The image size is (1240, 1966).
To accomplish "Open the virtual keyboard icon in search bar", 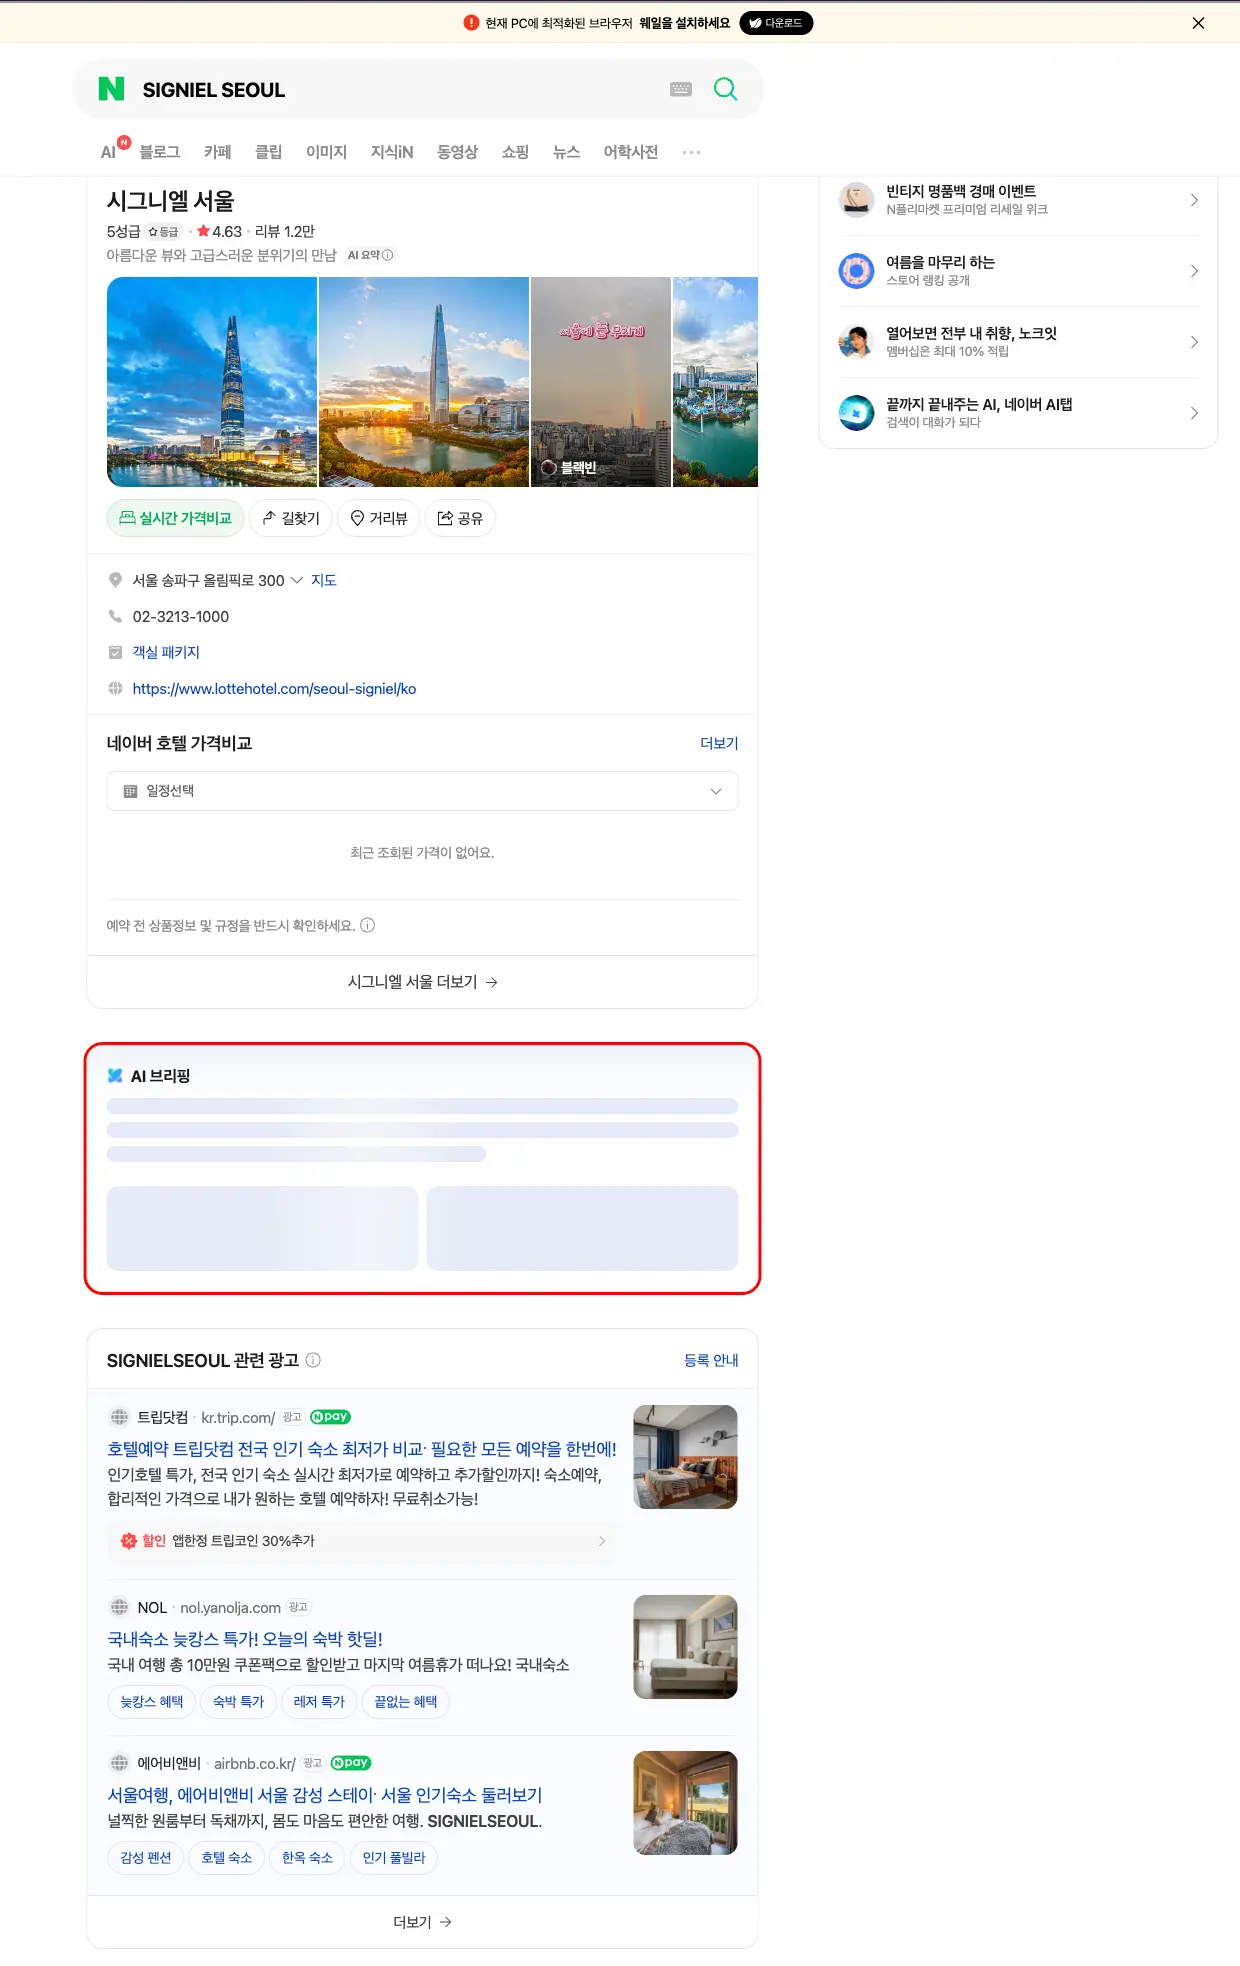I will (681, 89).
